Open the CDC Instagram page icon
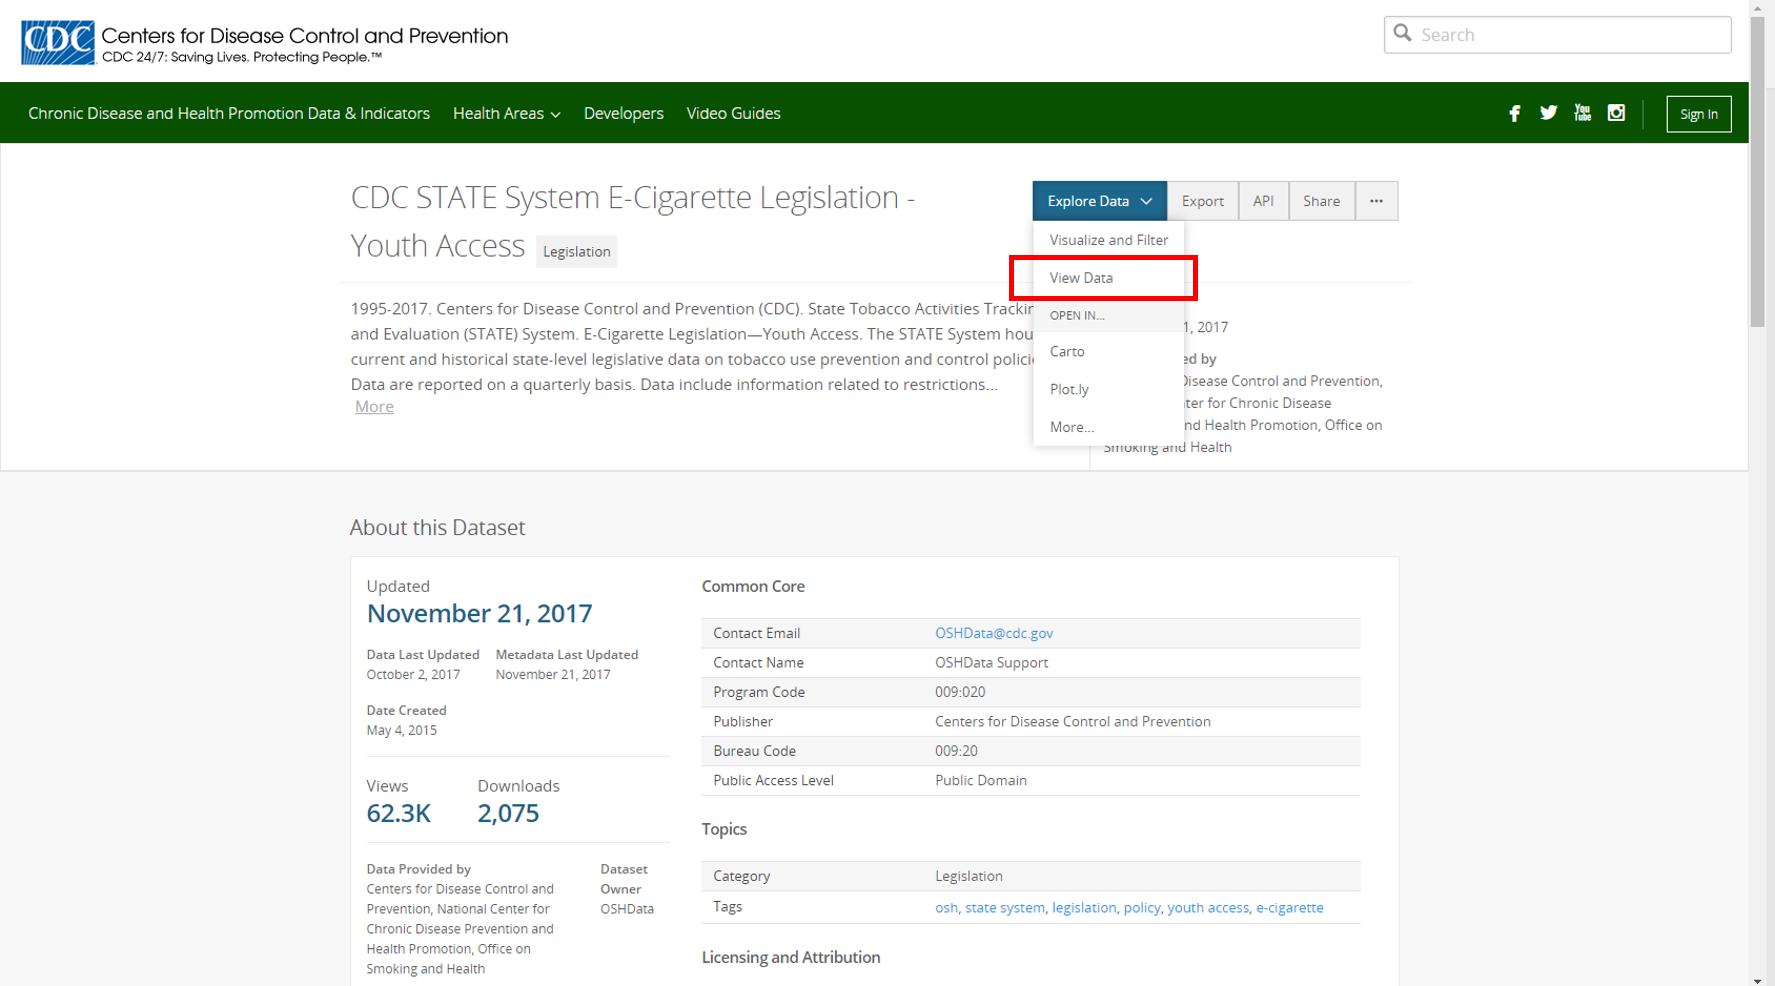The width and height of the screenshot is (1775, 986). tap(1616, 113)
